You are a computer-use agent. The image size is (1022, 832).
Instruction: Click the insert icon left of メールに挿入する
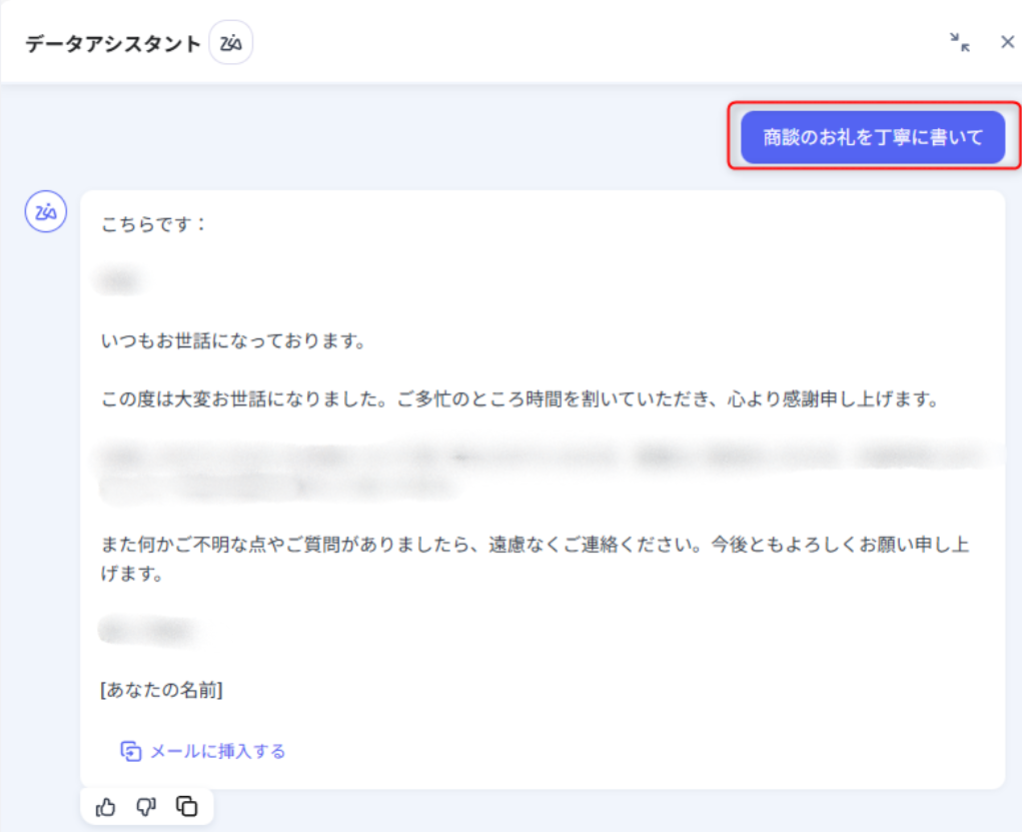[x=130, y=751]
